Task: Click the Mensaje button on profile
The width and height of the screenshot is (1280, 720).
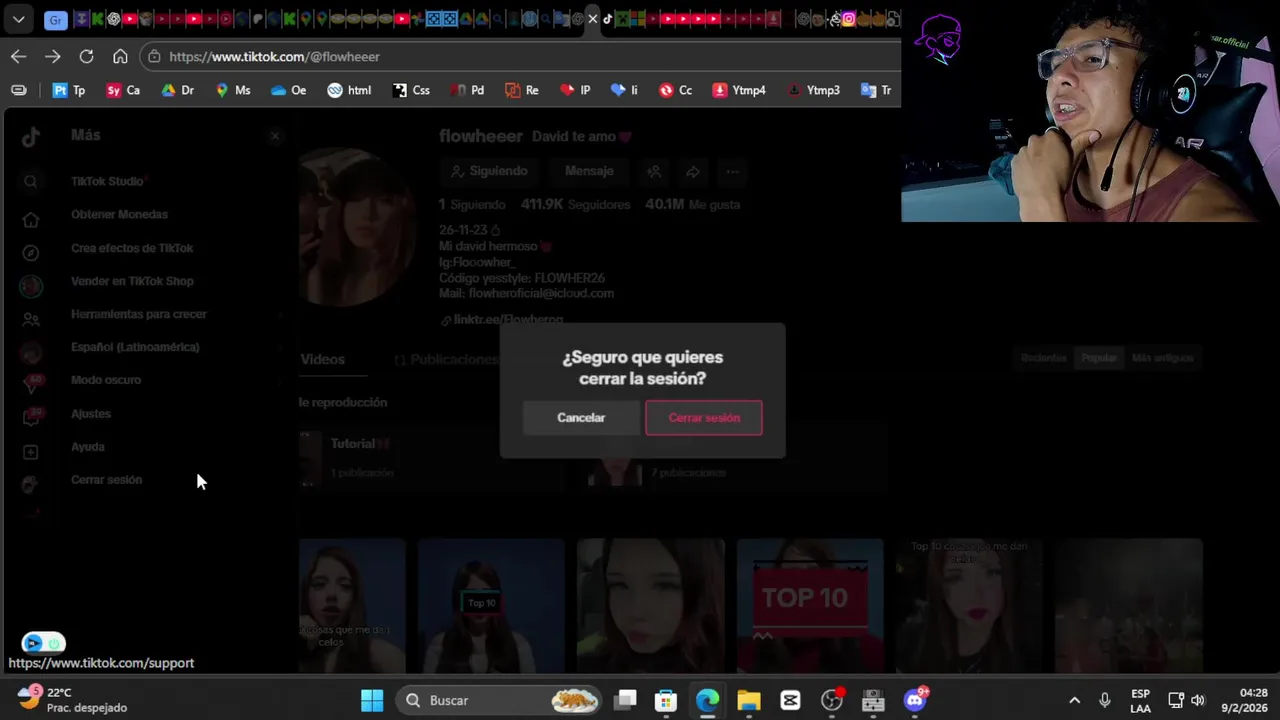Action: 589,171
